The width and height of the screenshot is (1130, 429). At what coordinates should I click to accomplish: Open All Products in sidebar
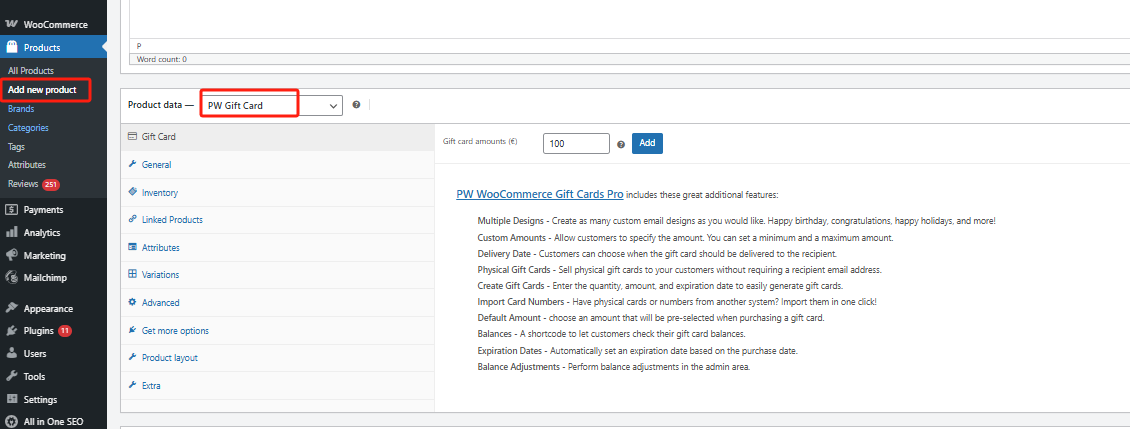click(30, 71)
